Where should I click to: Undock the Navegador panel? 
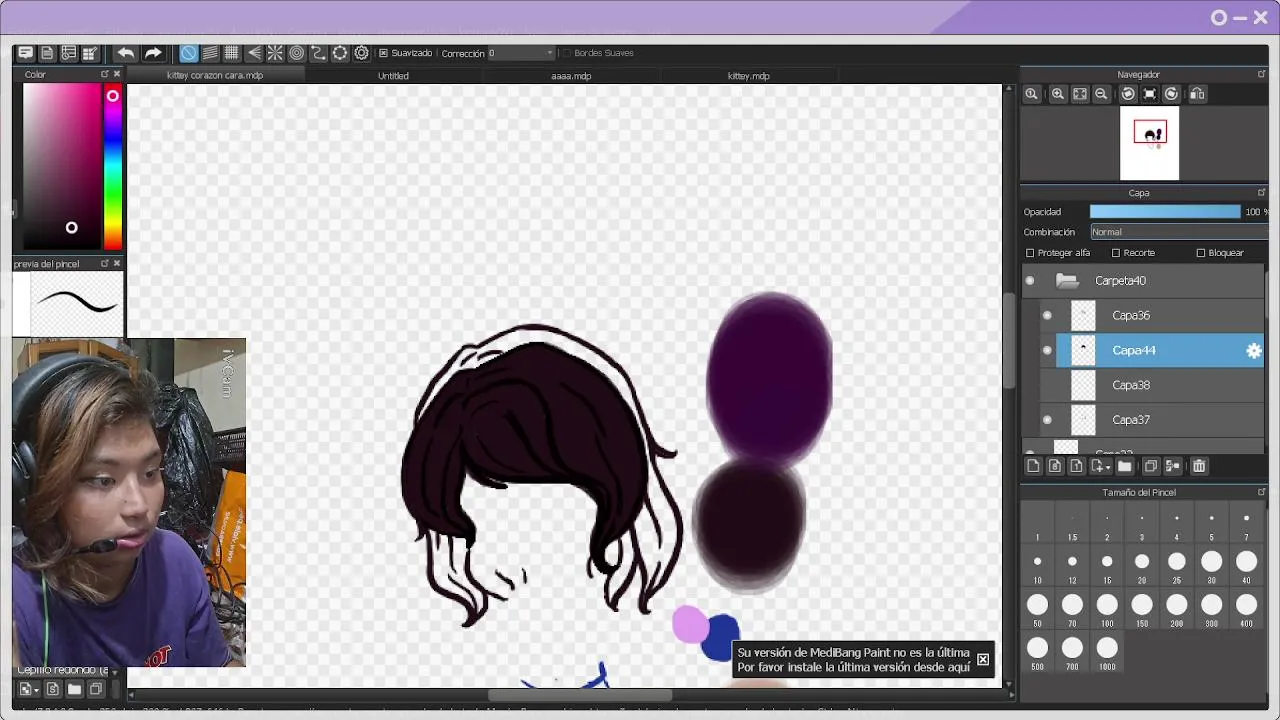(x=1261, y=74)
